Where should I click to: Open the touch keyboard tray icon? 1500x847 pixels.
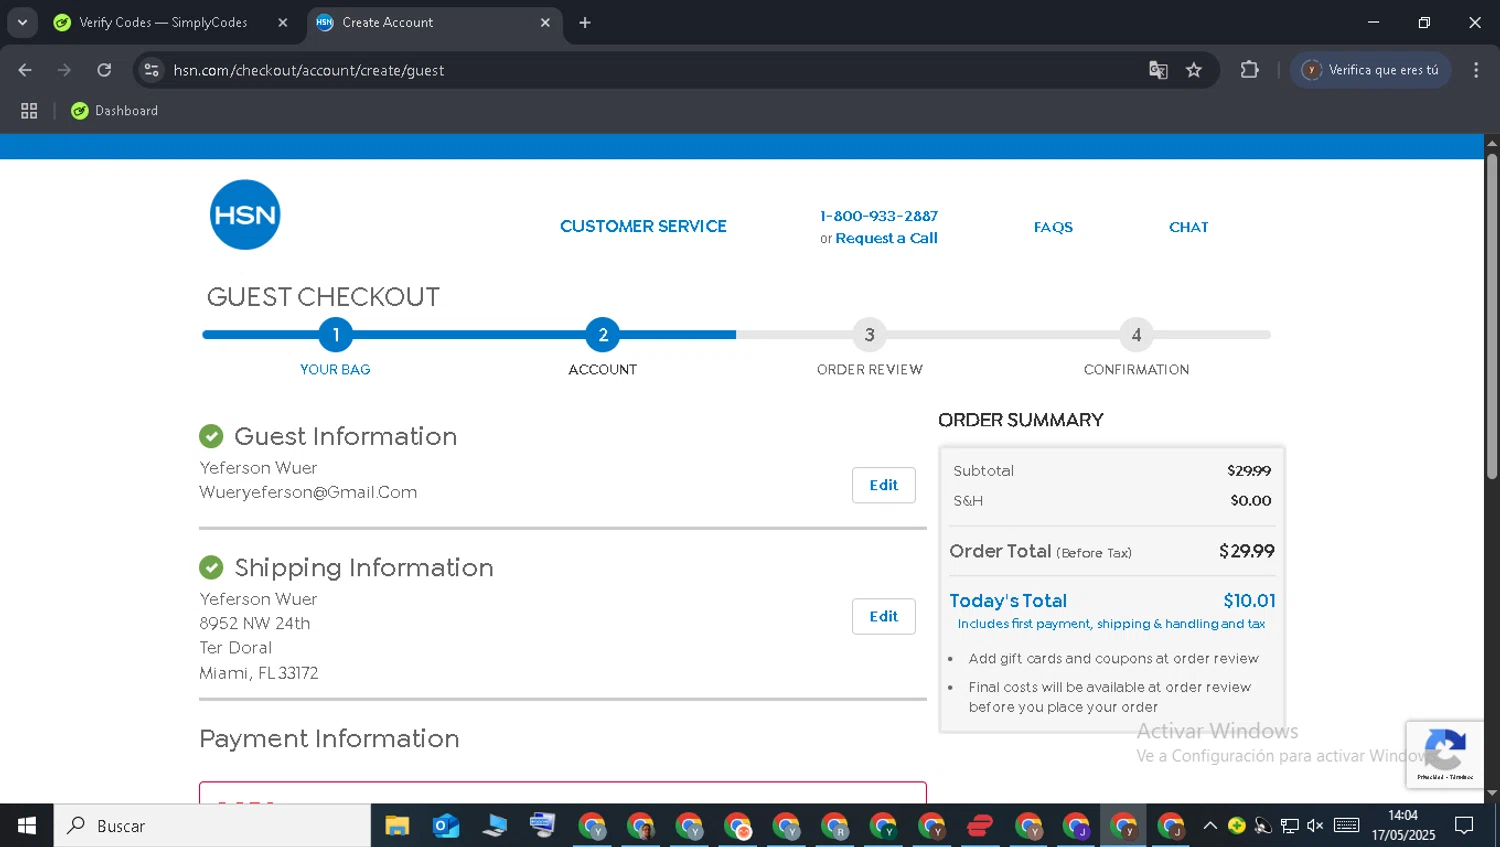point(1347,826)
